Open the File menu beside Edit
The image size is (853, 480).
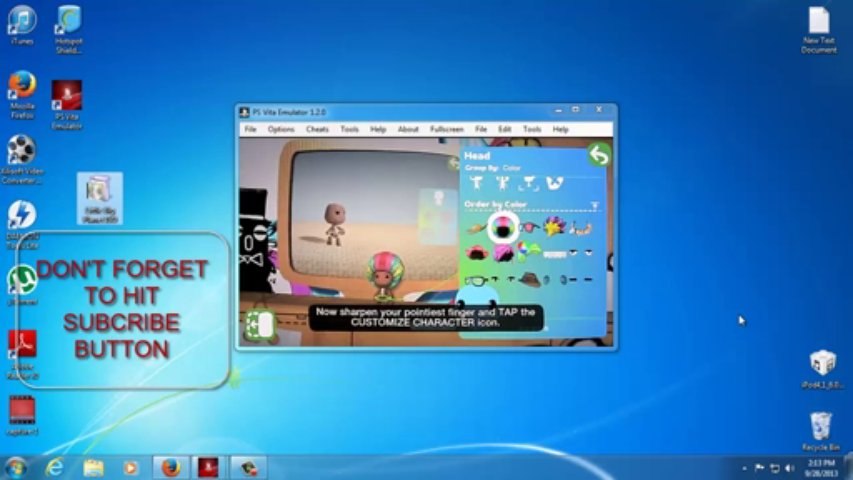pos(481,129)
